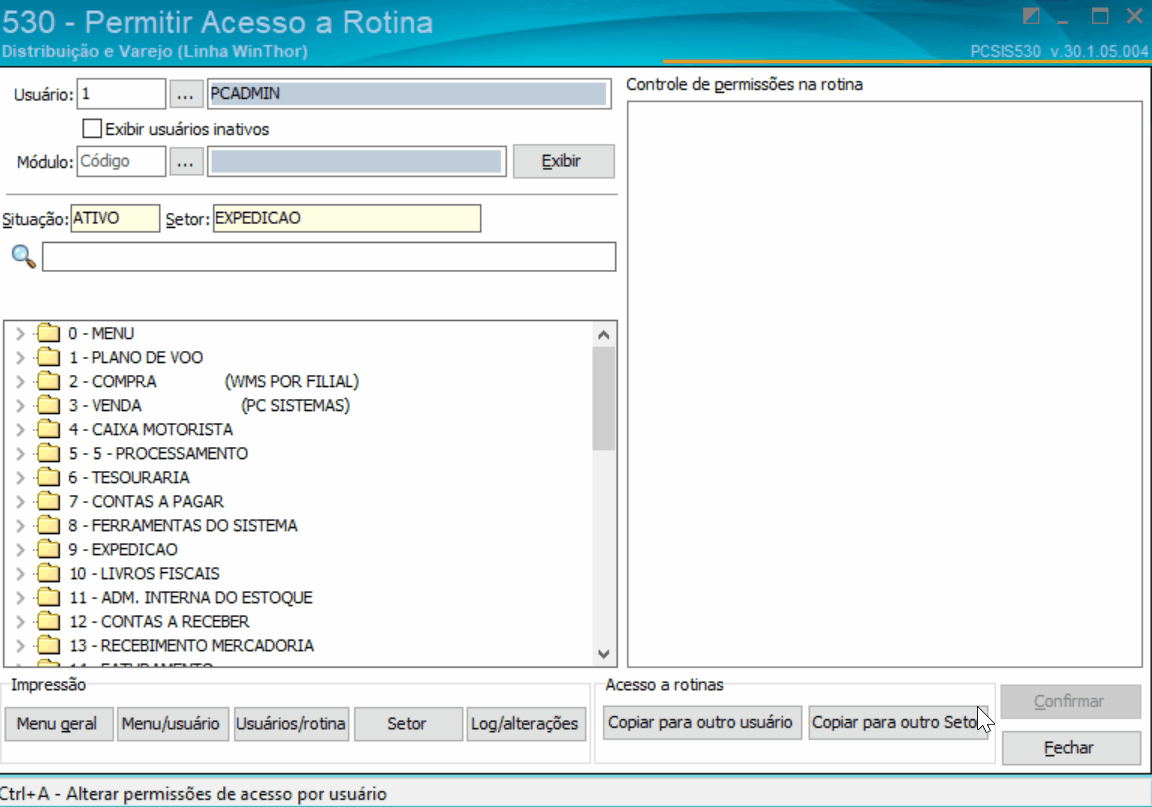Image resolution: width=1152 pixels, height=807 pixels.
Task: Click the Controle de permissões panel area
Action: tap(885, 384)
